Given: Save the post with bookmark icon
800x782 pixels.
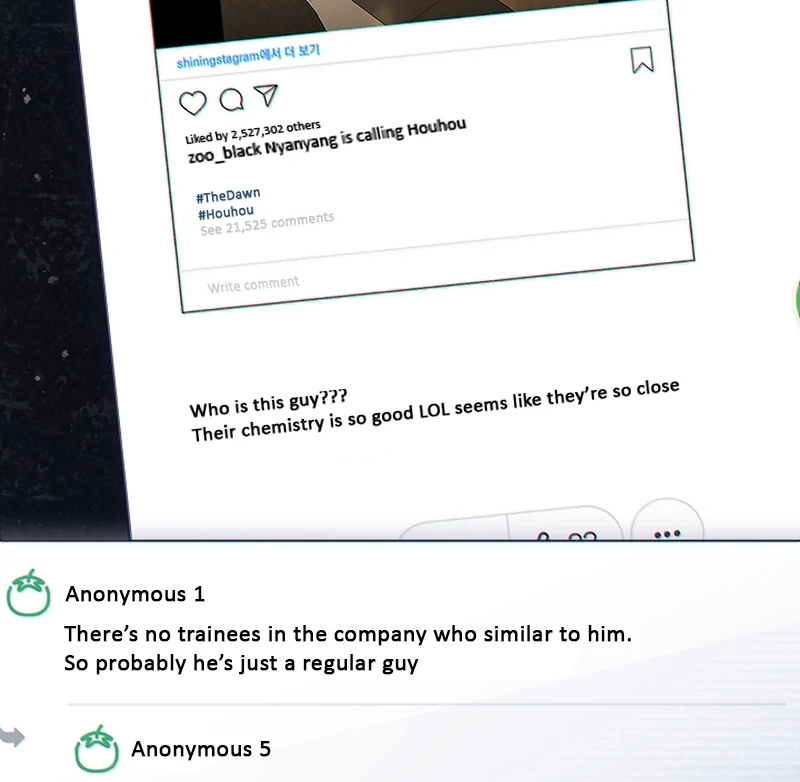Looking at the screenshot, I should (642, 60).
